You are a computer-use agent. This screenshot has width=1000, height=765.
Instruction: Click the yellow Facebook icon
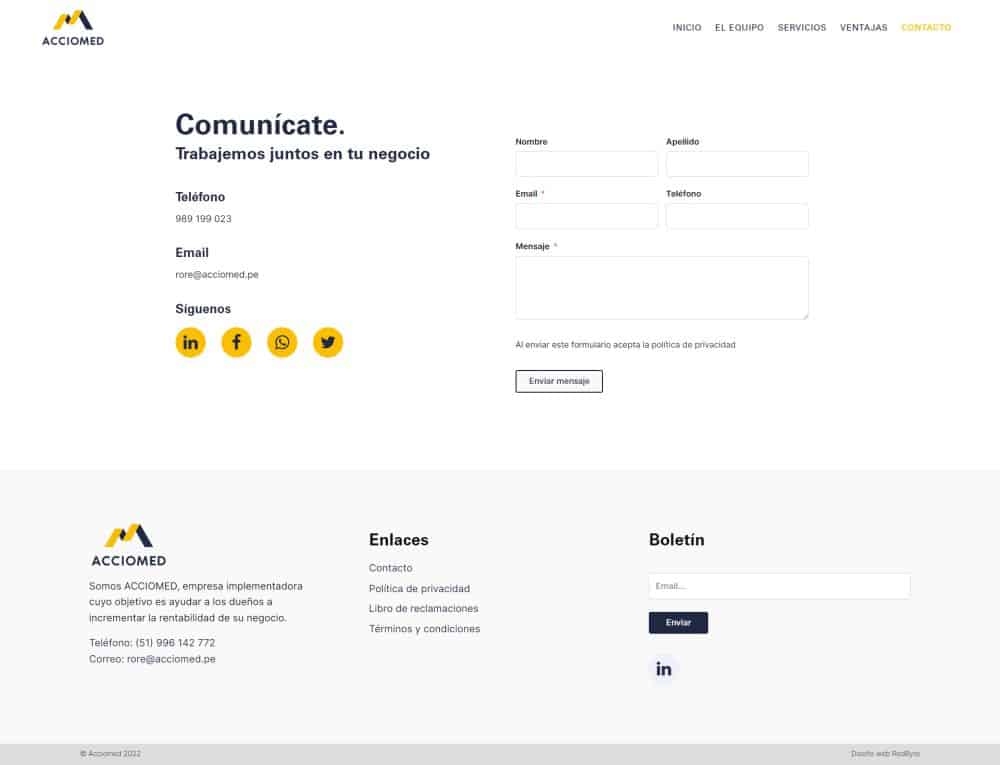(x=236, y=343)
